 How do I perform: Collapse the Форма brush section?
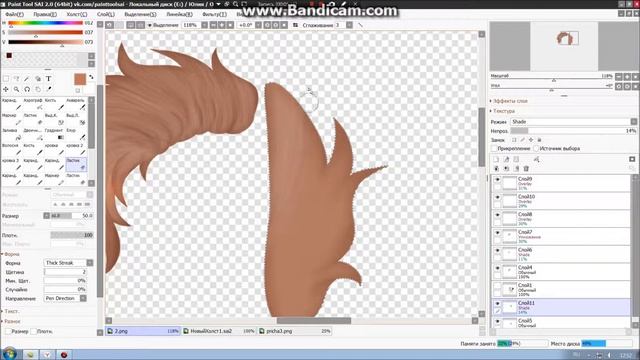tap(11, 254)
